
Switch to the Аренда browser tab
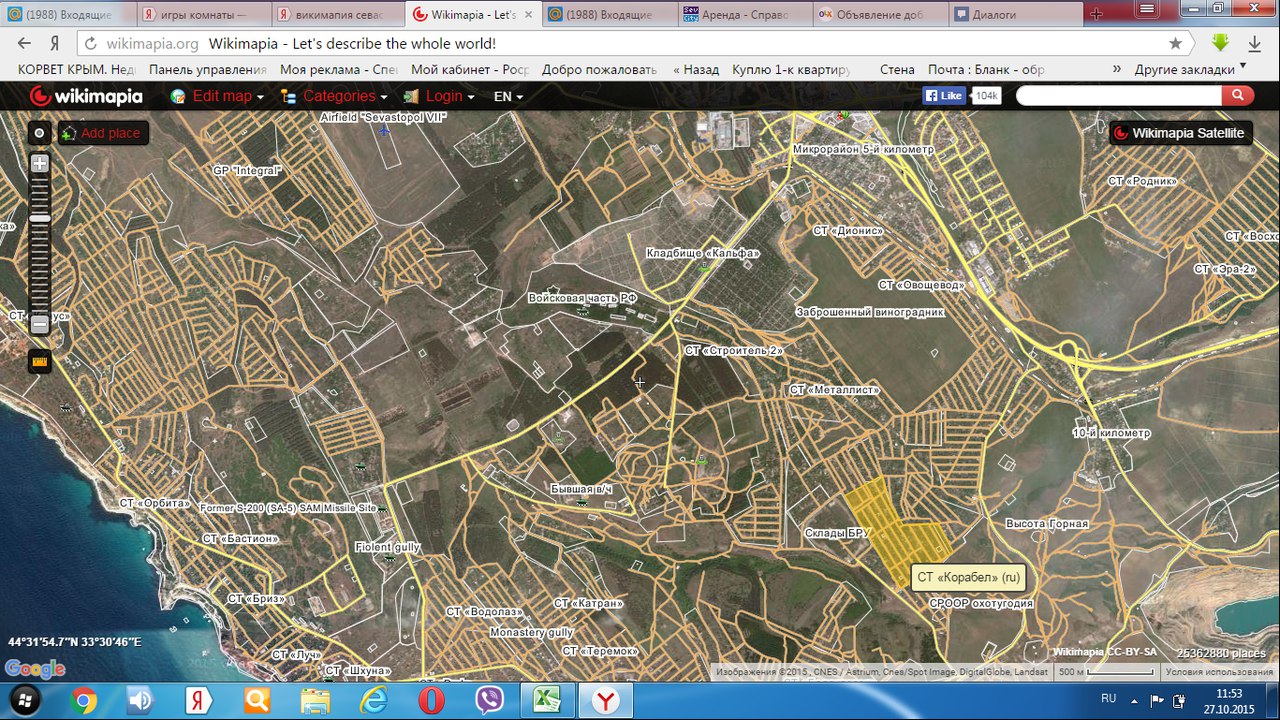coord(740,15)
